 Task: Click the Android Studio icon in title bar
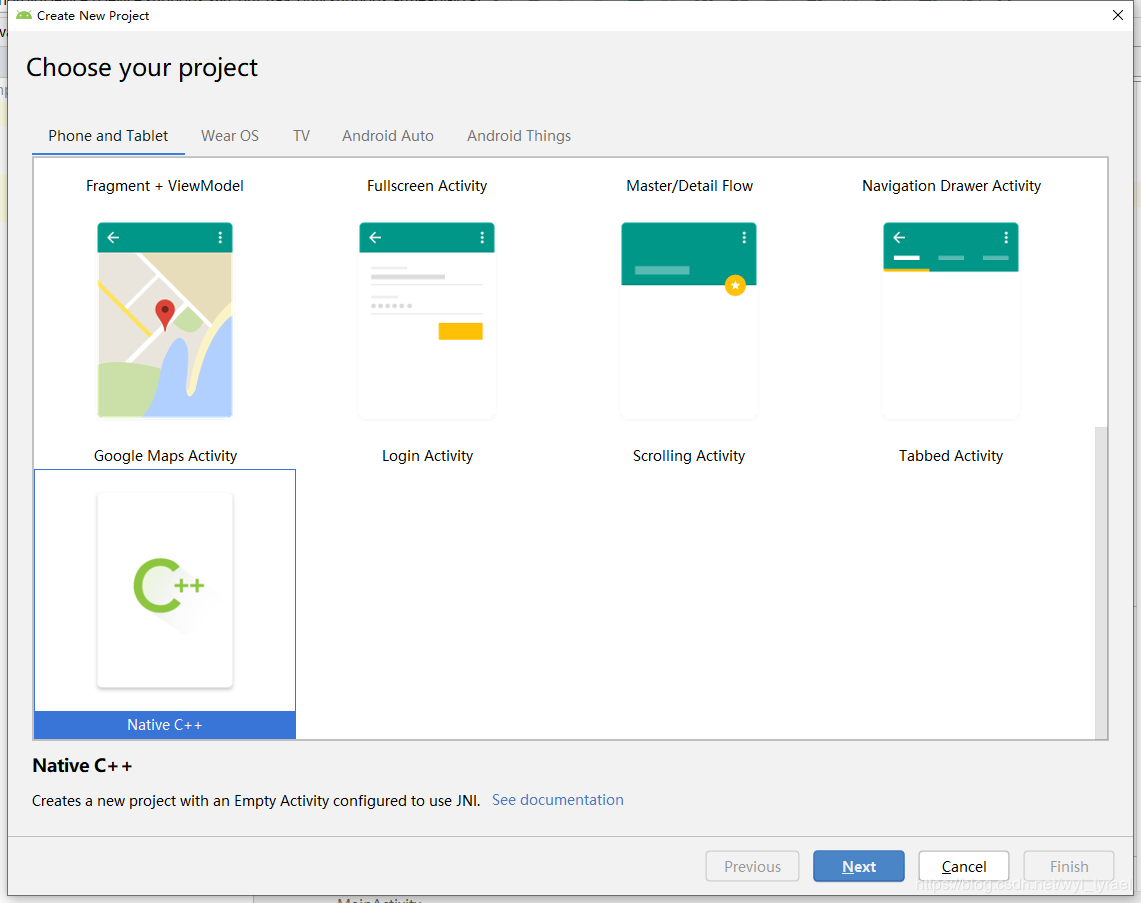click(x=24, y=15)
